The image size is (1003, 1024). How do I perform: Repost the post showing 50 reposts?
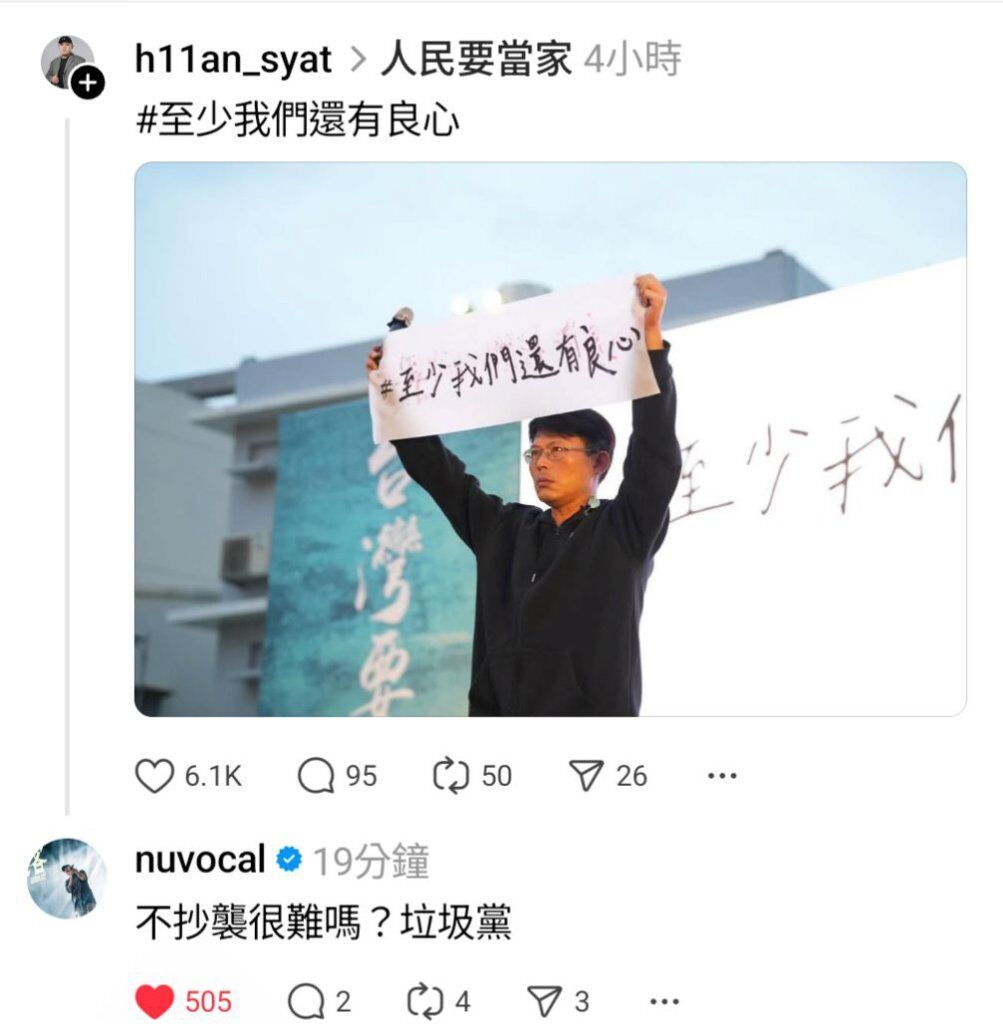[451, 776]
